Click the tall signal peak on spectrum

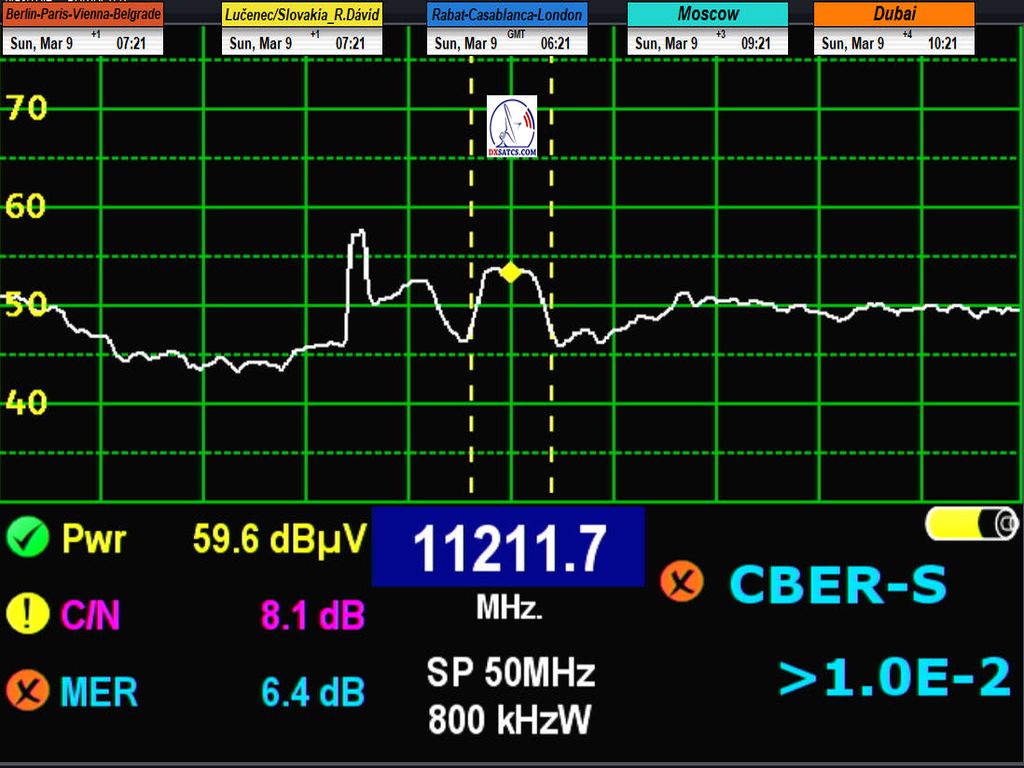pyautogui.click(x=358, y=238)
